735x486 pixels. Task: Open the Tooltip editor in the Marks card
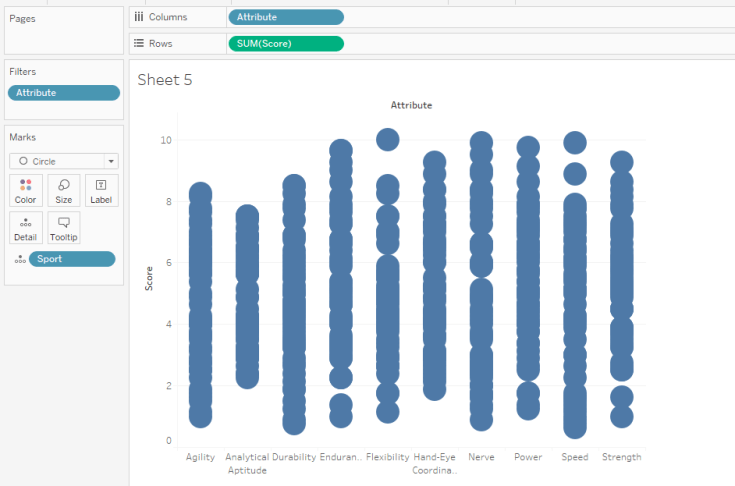click(64, 228)
